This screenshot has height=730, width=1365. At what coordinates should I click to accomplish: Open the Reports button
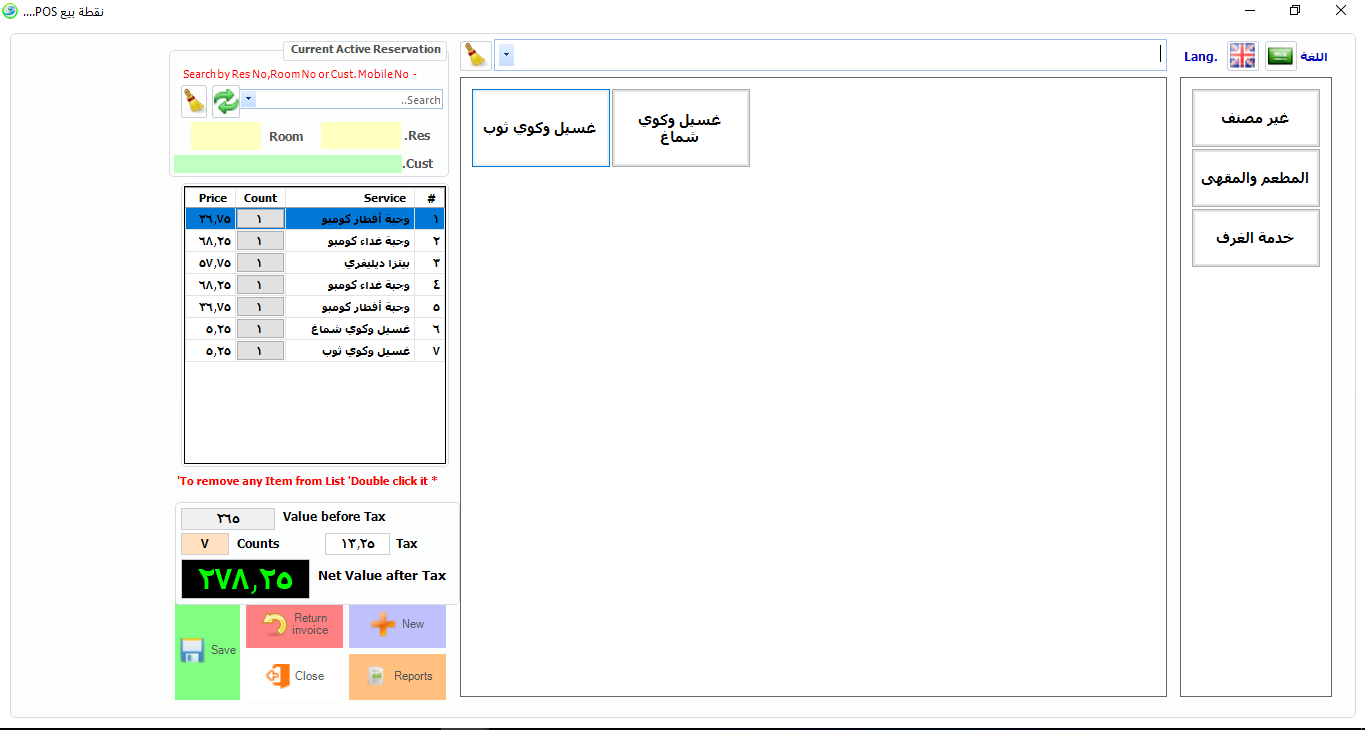click(x=397, y=677)
